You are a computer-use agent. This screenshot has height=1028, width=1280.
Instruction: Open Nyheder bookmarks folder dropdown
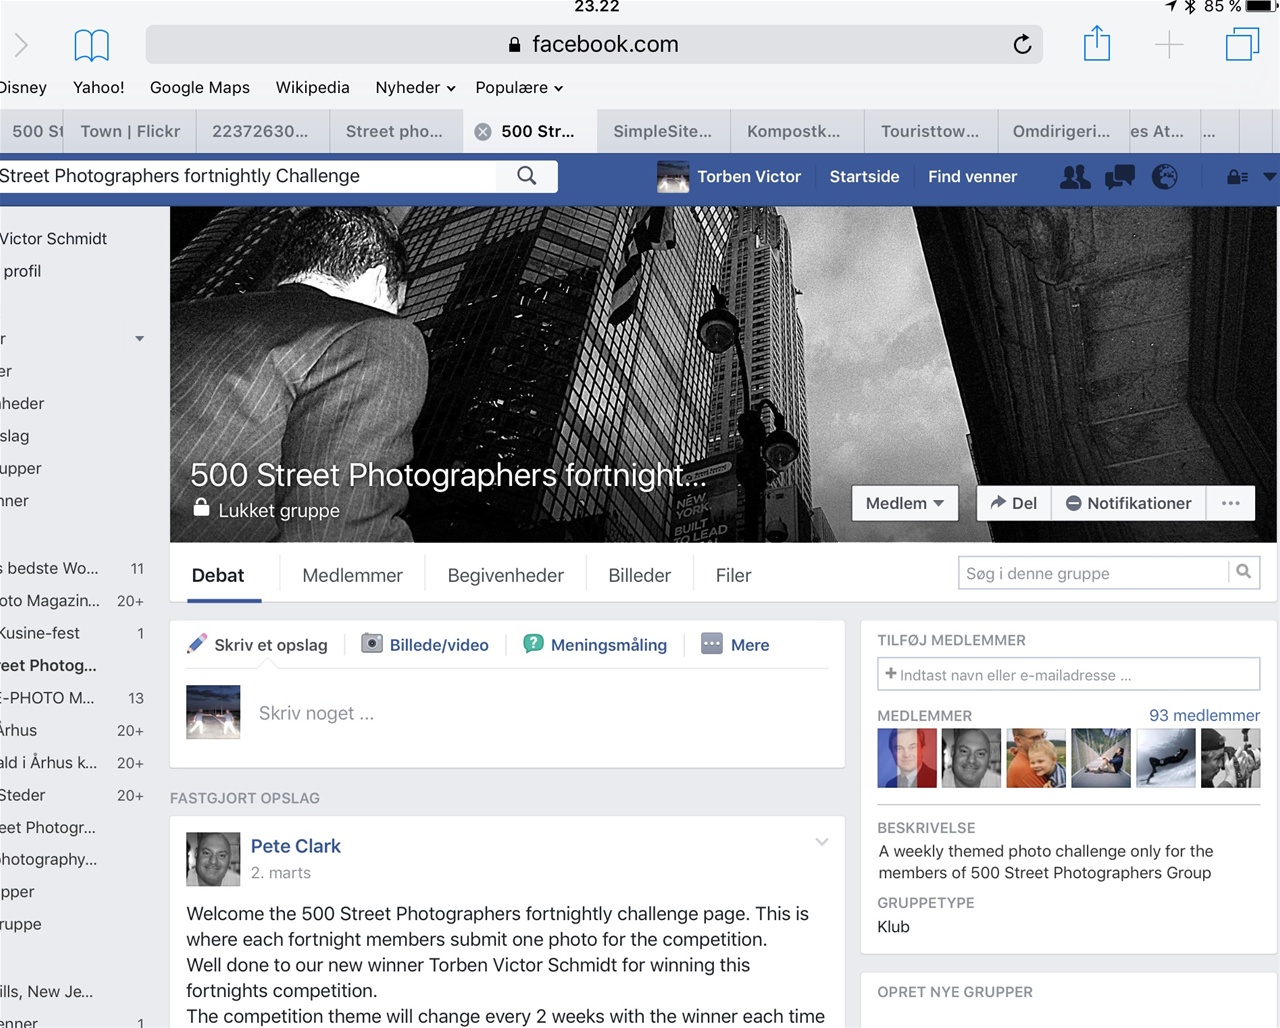coord(415,88)
